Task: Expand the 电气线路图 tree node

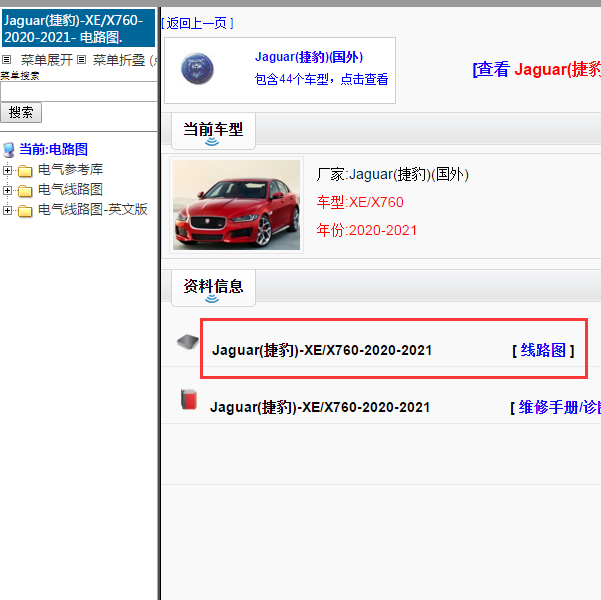Action: click(7, 190)
